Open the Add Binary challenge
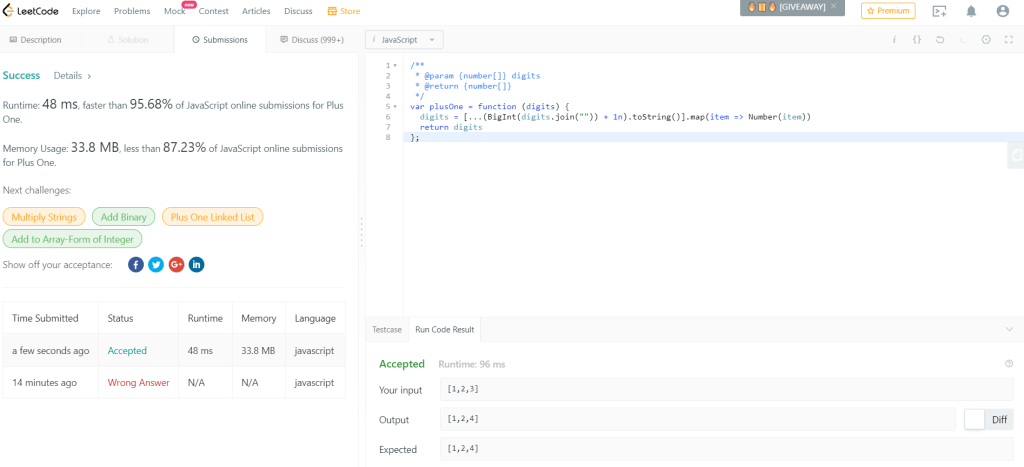This screenshot has width=1024, height=467. [124, 217]
